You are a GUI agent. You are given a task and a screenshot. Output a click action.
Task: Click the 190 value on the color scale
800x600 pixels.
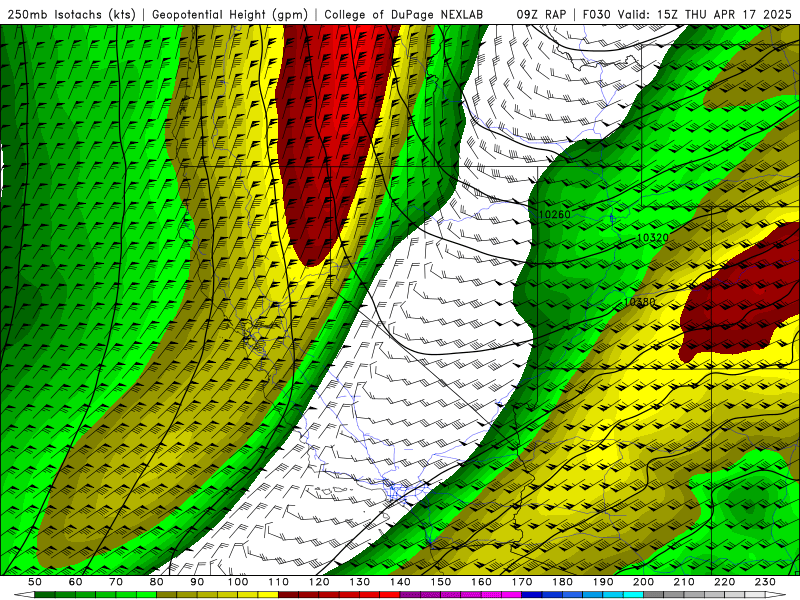pos(603,582)
